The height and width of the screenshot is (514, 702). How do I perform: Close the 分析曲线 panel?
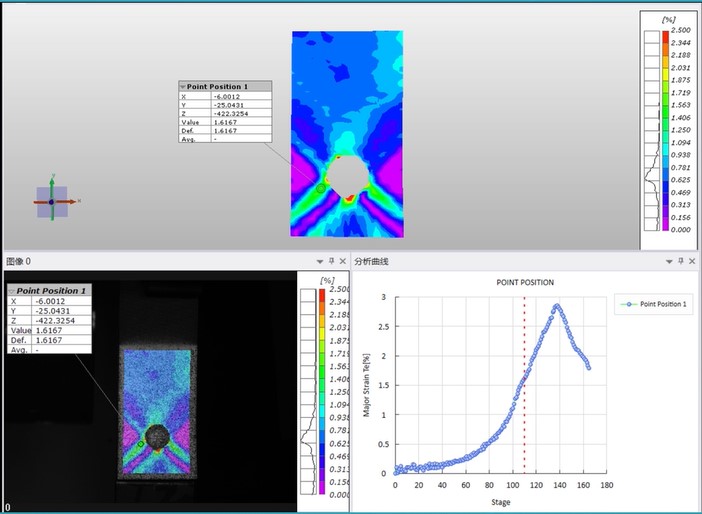coord(693,261)
